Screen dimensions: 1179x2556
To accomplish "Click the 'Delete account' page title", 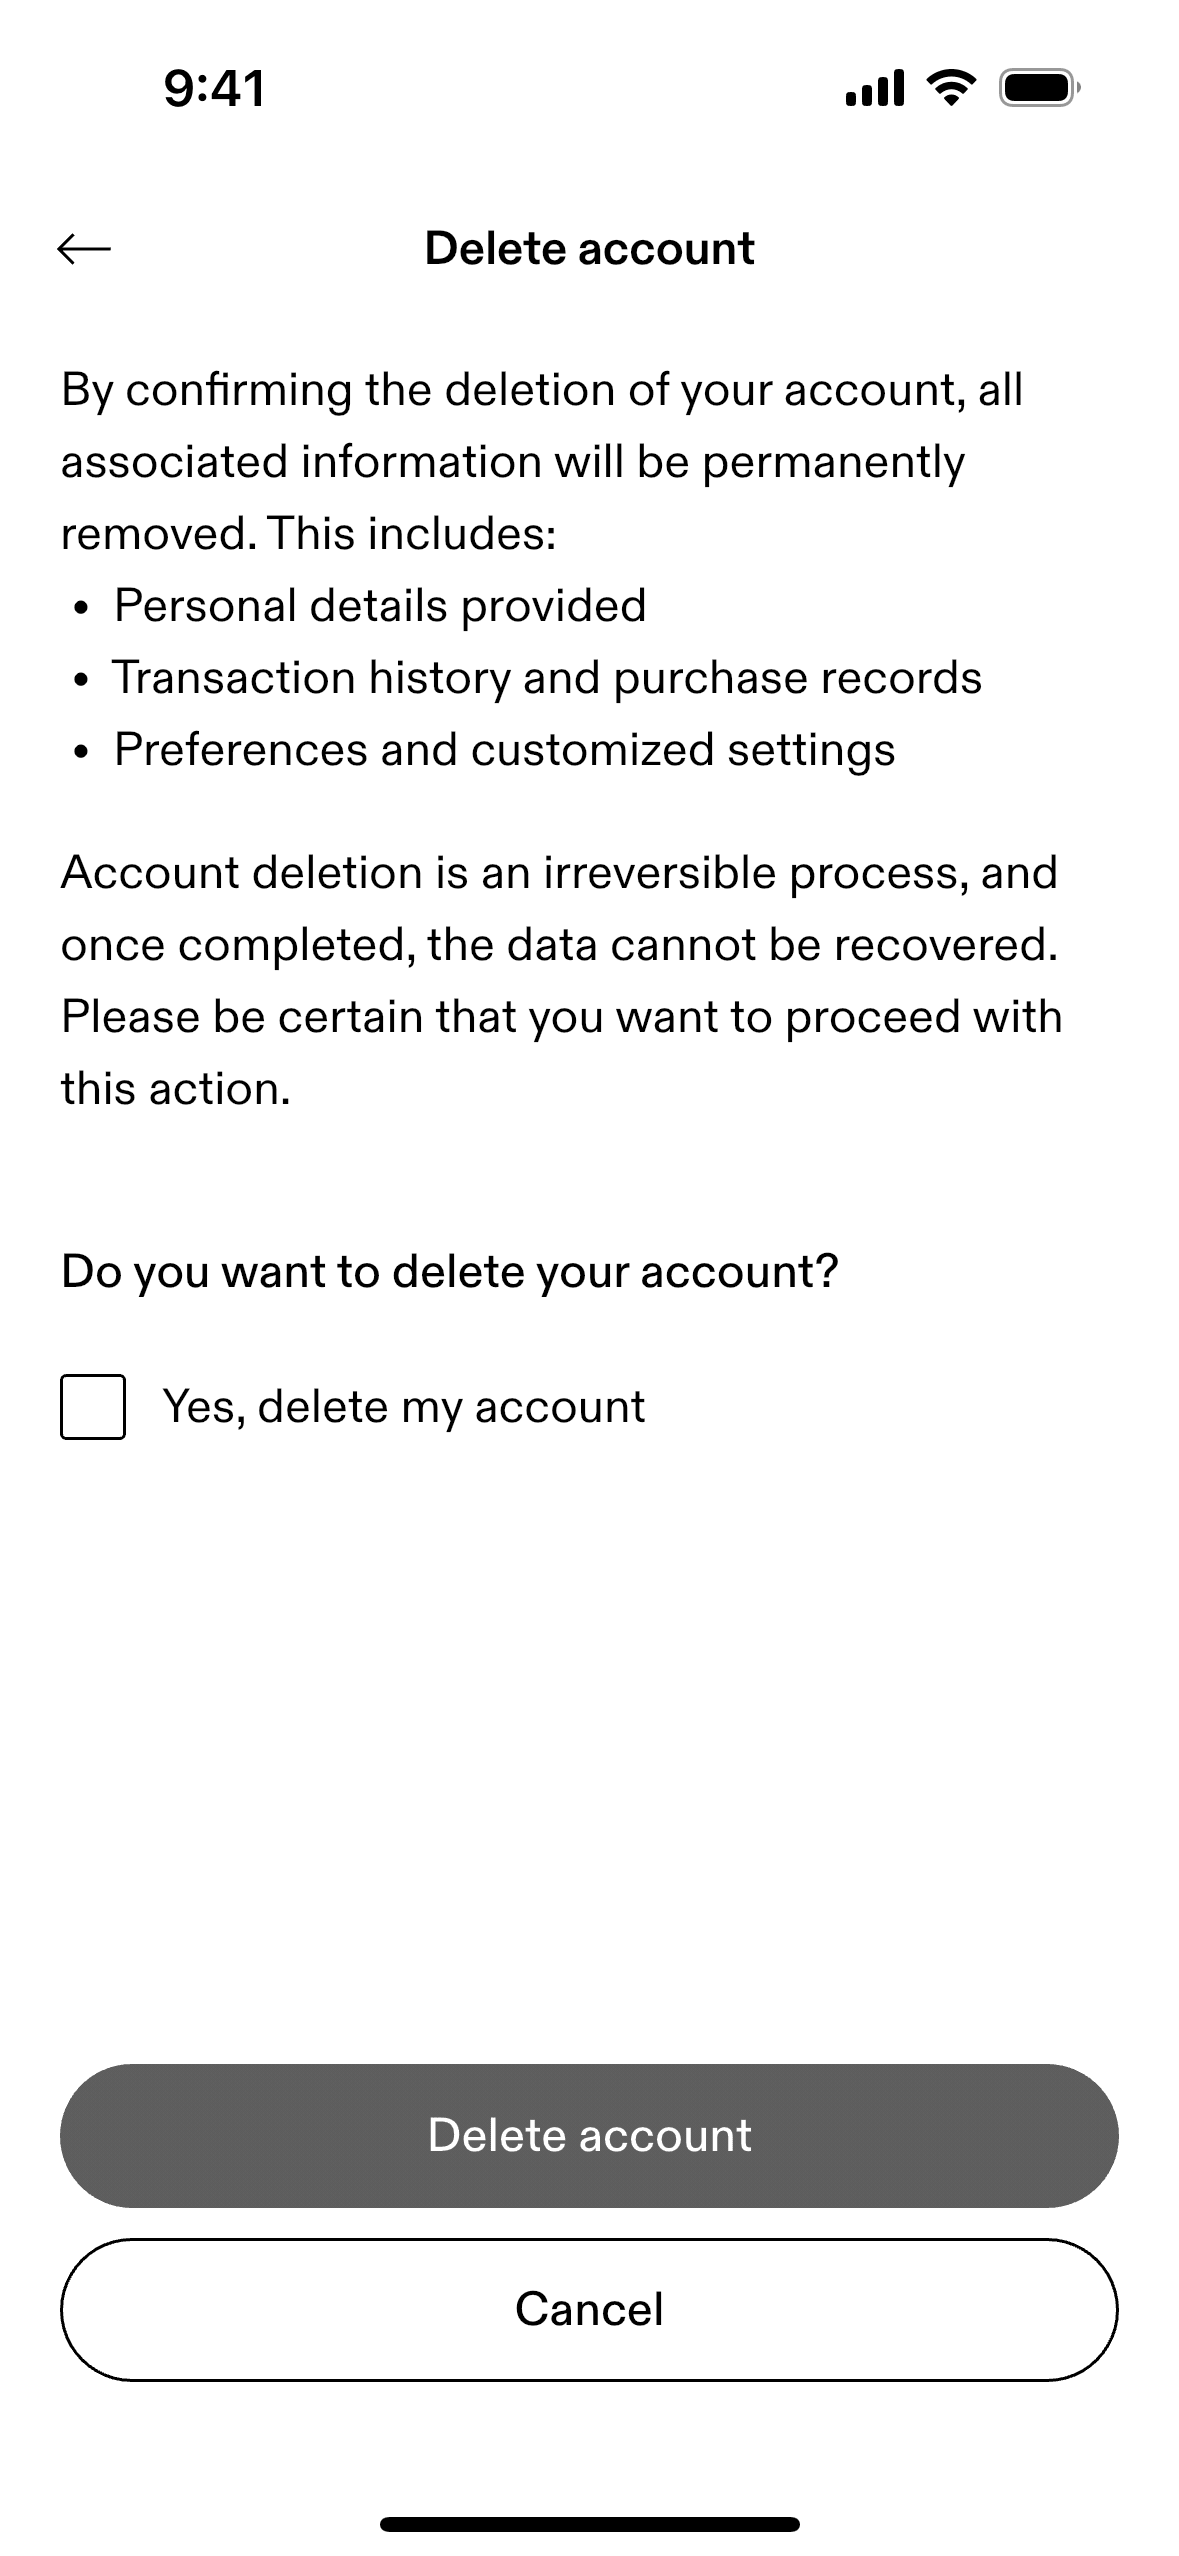I will pos(589,249).
